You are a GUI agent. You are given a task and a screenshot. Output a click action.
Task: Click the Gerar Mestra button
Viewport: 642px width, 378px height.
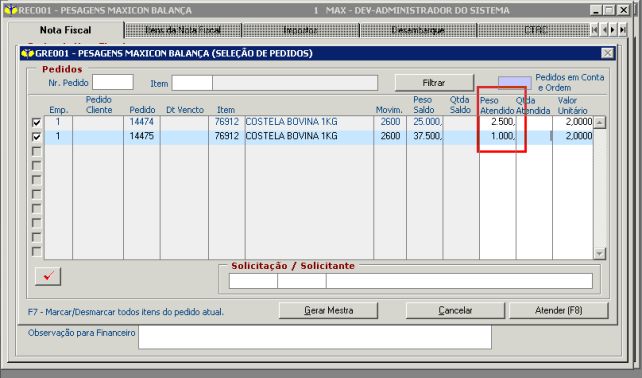click(328, 310)
